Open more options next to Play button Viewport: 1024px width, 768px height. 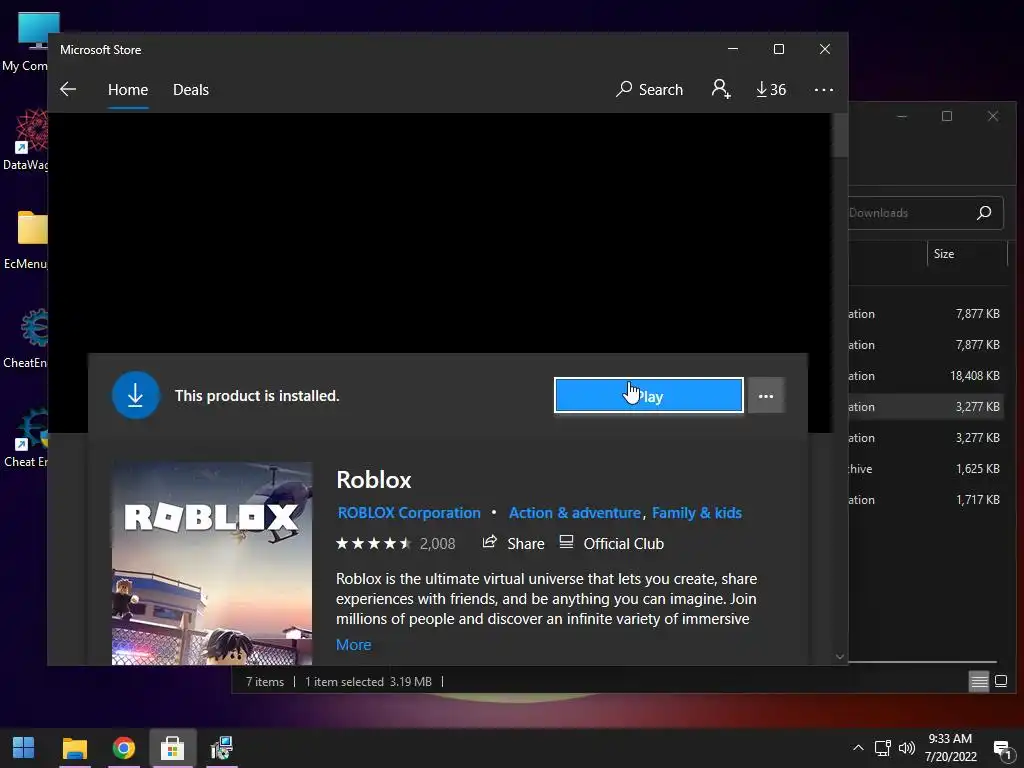(x=766, y=396)
